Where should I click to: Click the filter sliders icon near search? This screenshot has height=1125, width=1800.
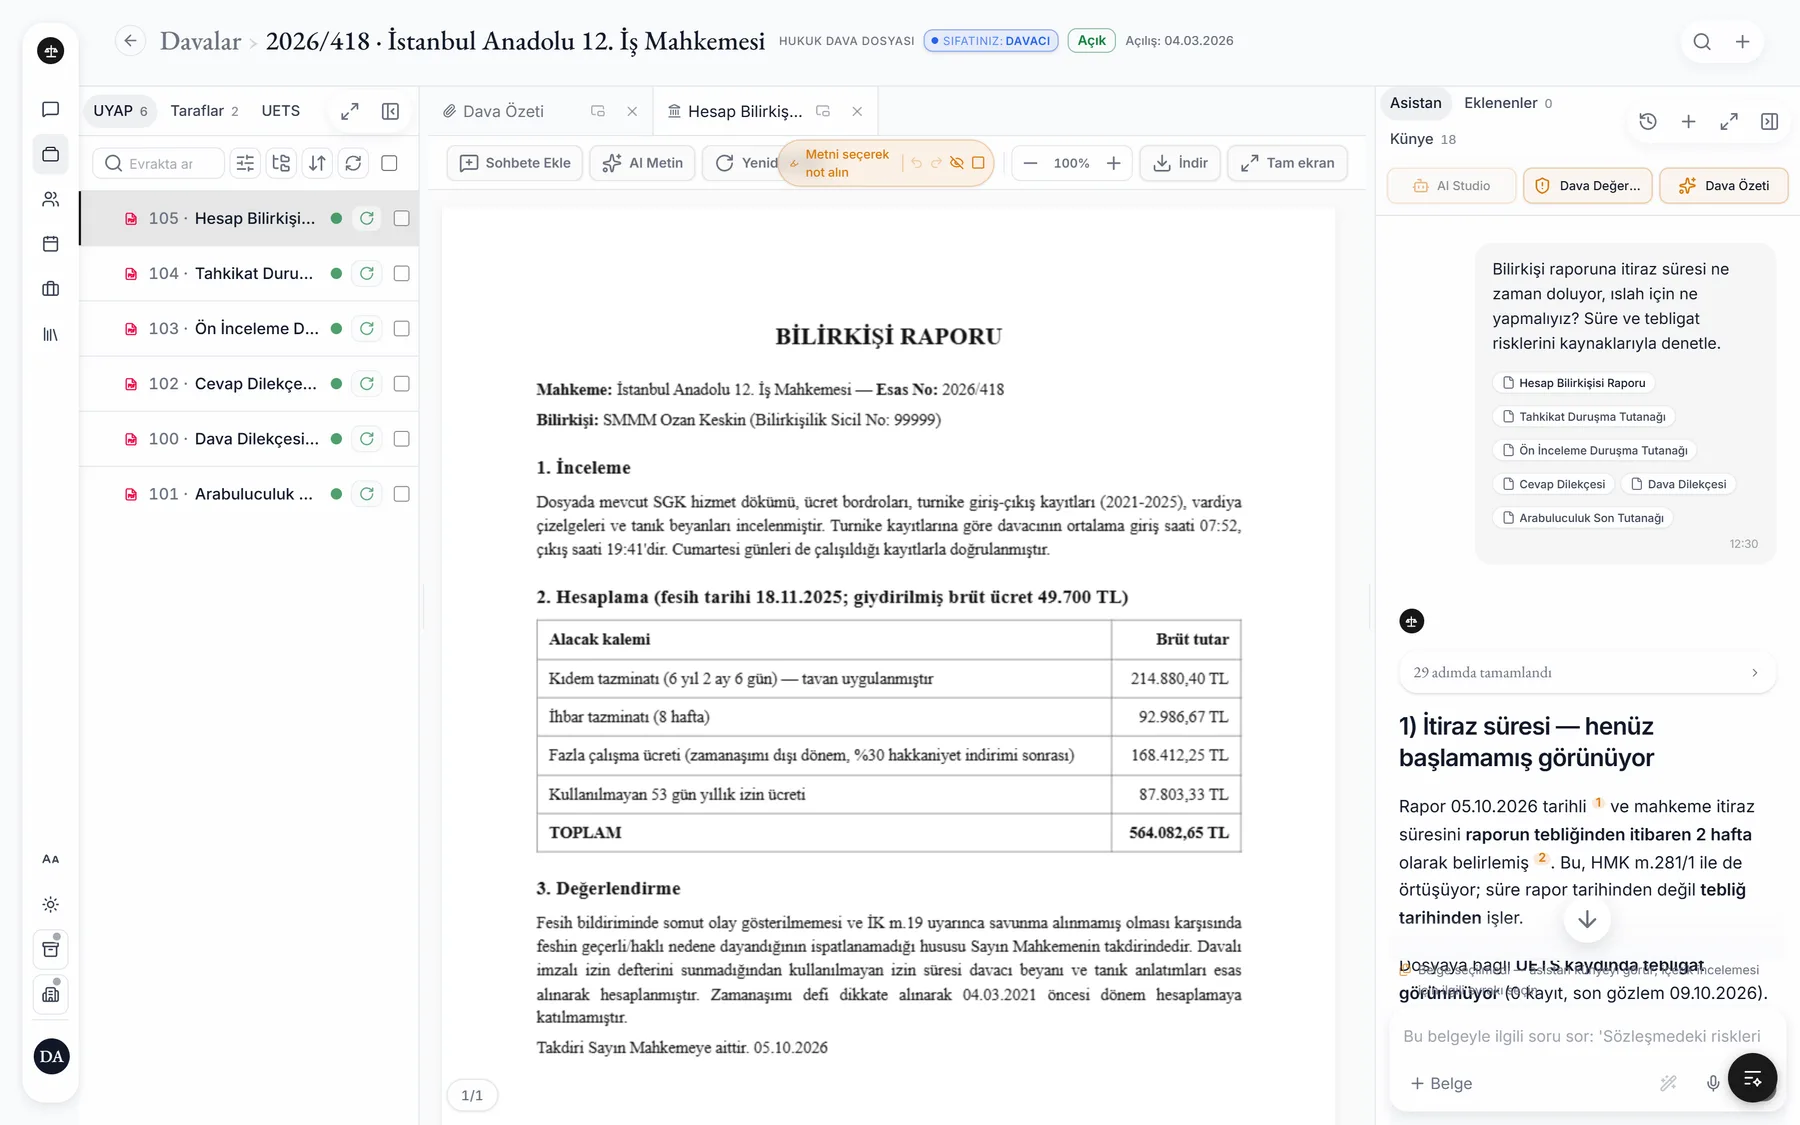245,163
